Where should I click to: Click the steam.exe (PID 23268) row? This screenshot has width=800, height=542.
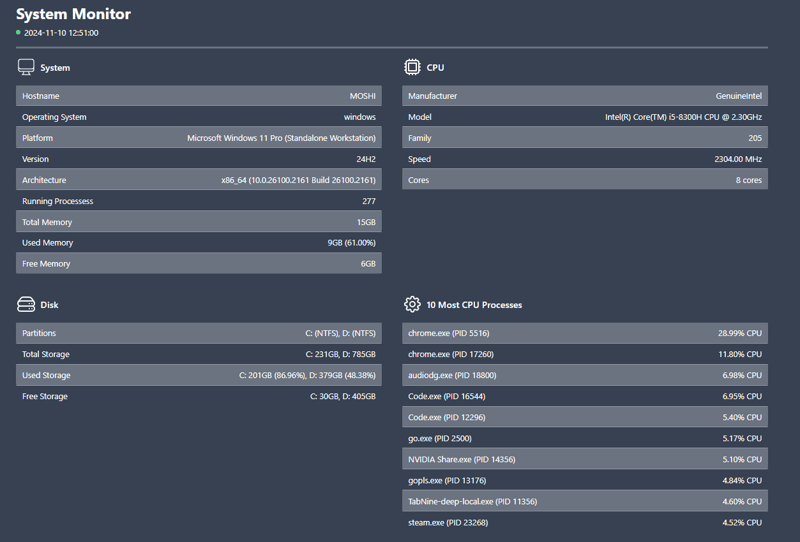tap(584, 522)
